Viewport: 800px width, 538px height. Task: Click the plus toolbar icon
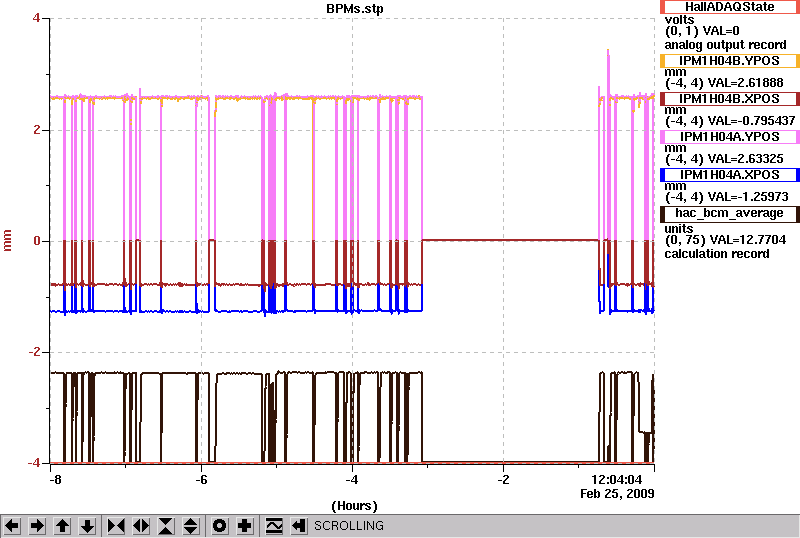coord(245,526)
